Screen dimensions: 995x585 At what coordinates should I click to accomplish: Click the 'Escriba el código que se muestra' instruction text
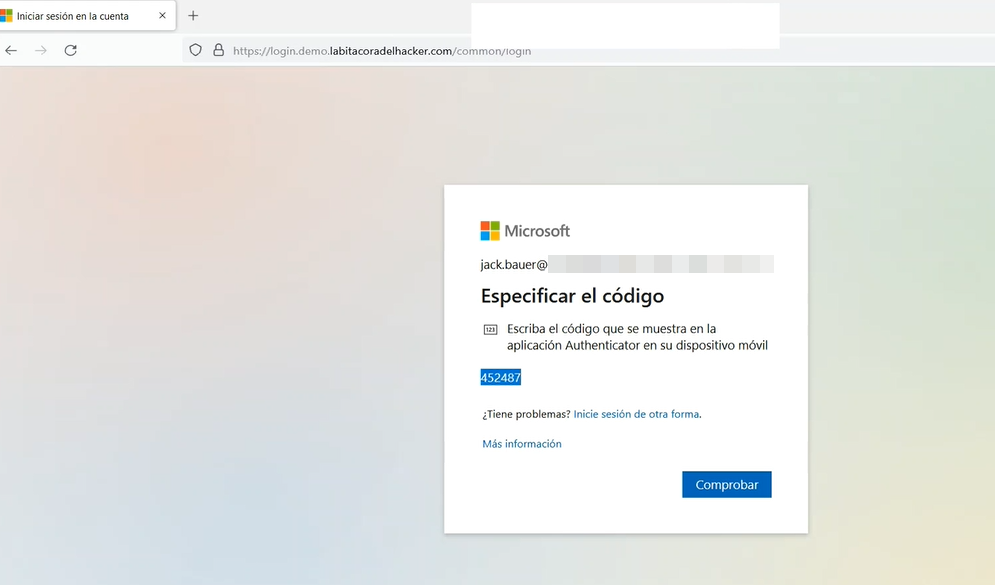pos(637,337)
